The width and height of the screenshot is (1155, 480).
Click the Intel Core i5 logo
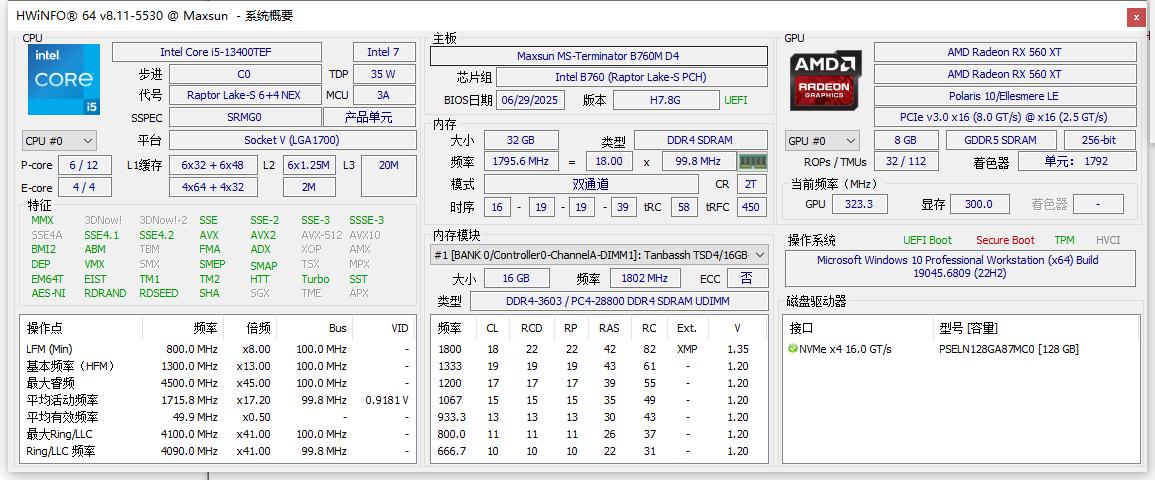[x=64, y=80]
